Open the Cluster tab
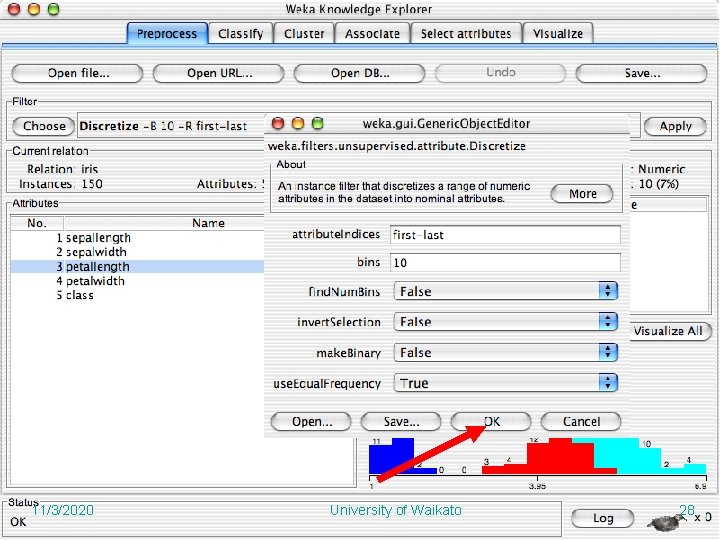 click(x=304, y=34)
